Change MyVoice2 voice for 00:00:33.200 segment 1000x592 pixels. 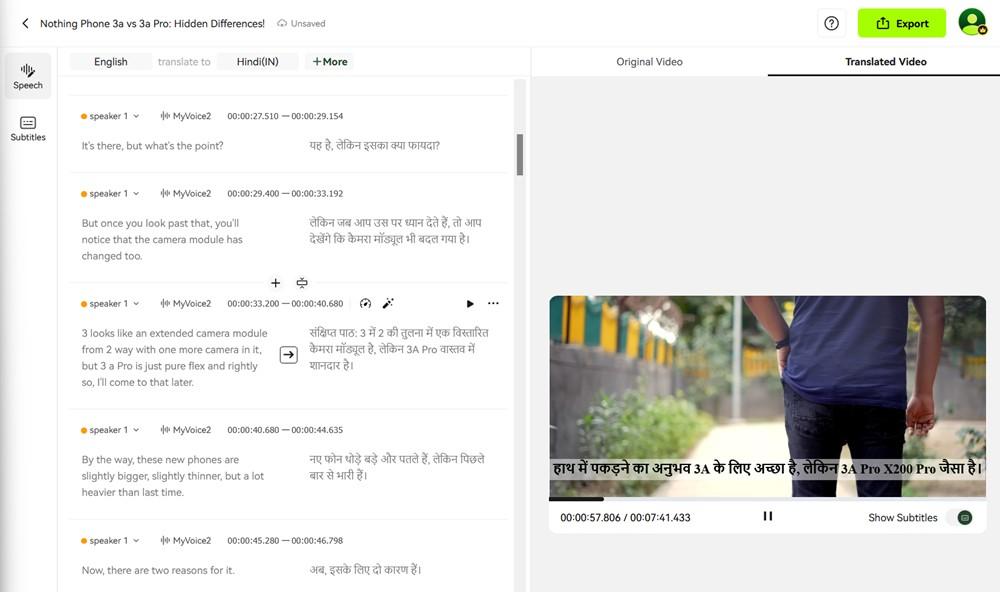186,304
